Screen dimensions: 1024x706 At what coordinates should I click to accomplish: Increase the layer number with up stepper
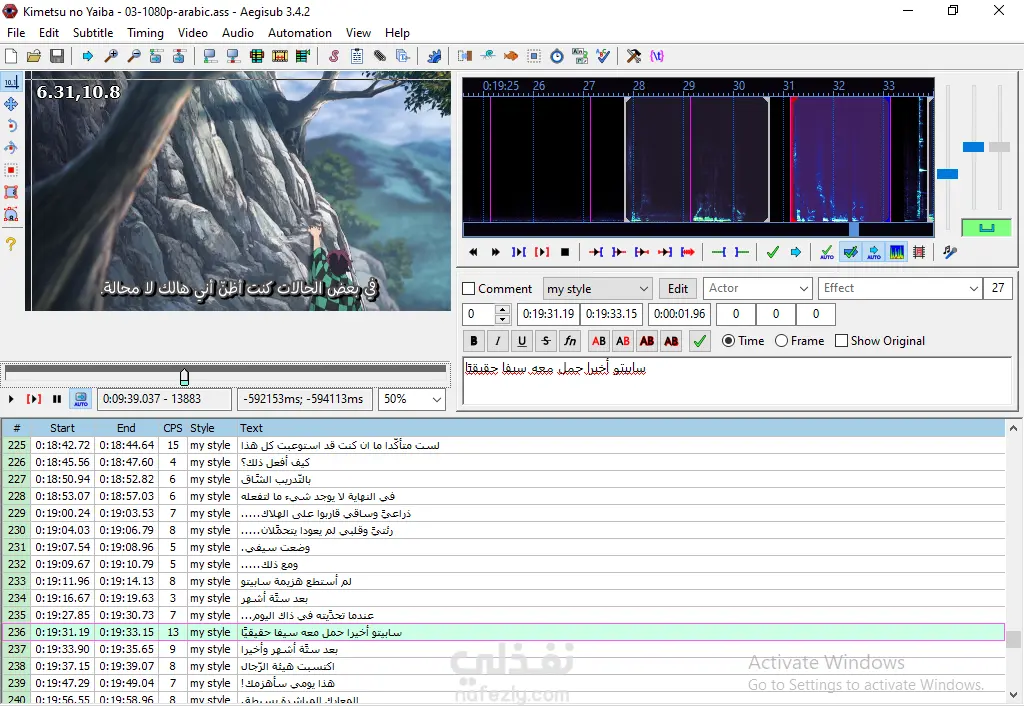[x=502, y=310]
